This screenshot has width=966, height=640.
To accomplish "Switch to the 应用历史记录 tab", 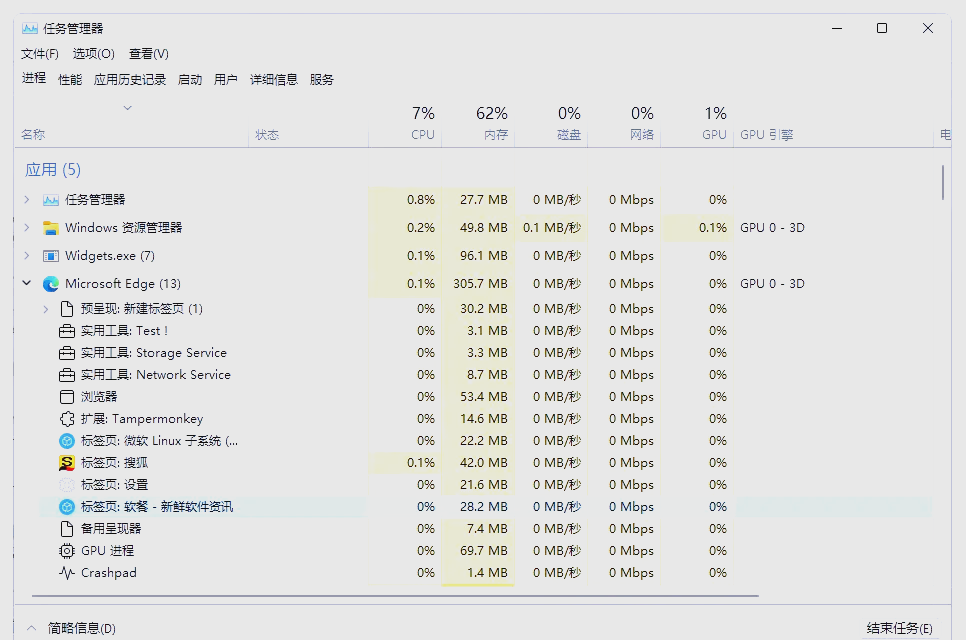I will 130,79.
